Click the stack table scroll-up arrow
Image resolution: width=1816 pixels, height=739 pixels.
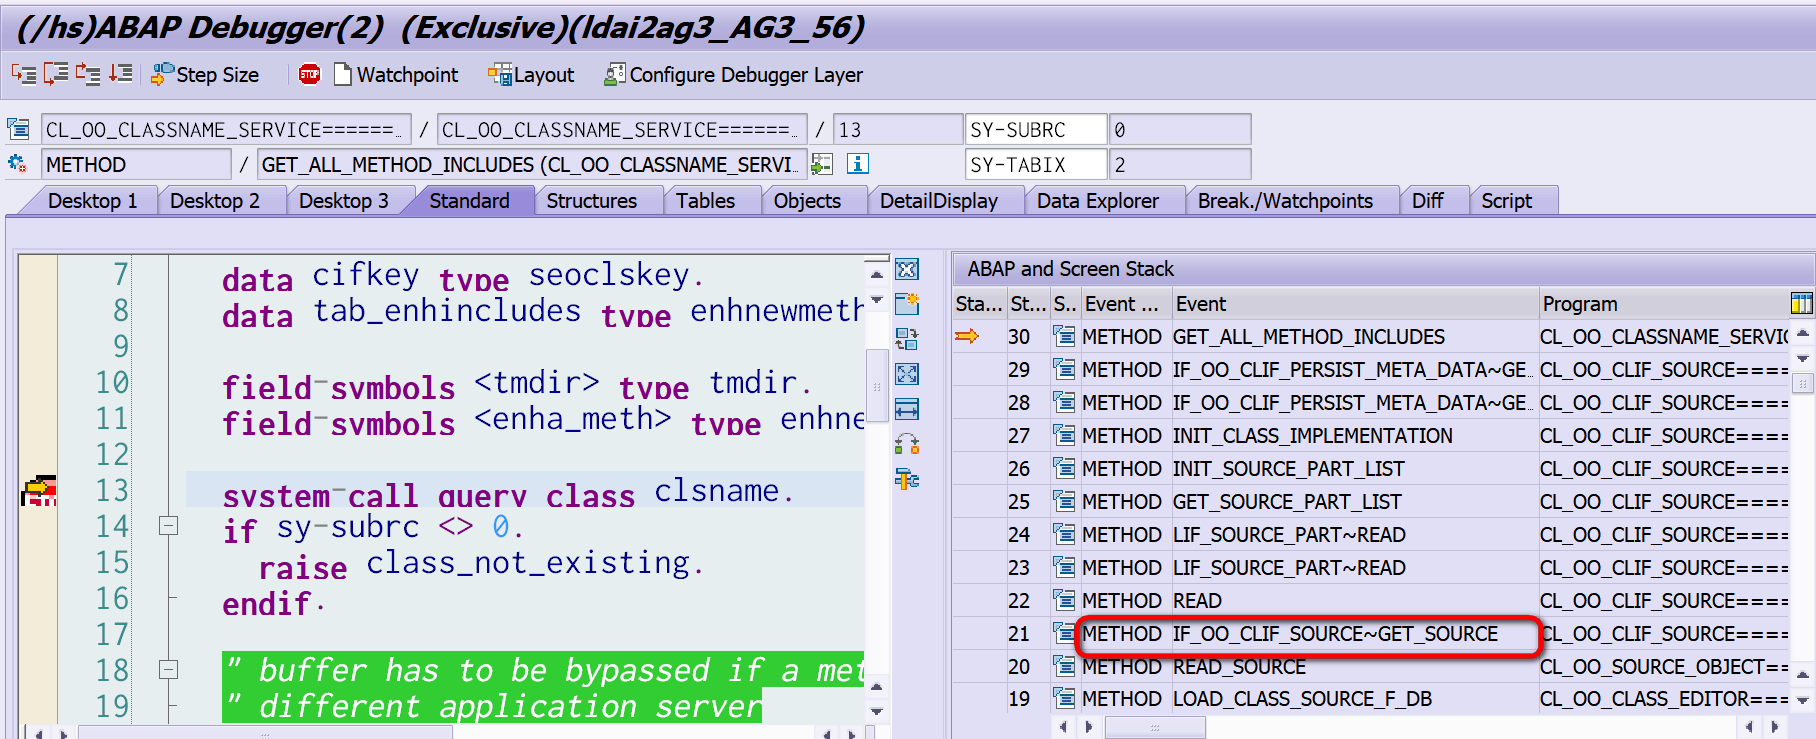point(1802,334)
